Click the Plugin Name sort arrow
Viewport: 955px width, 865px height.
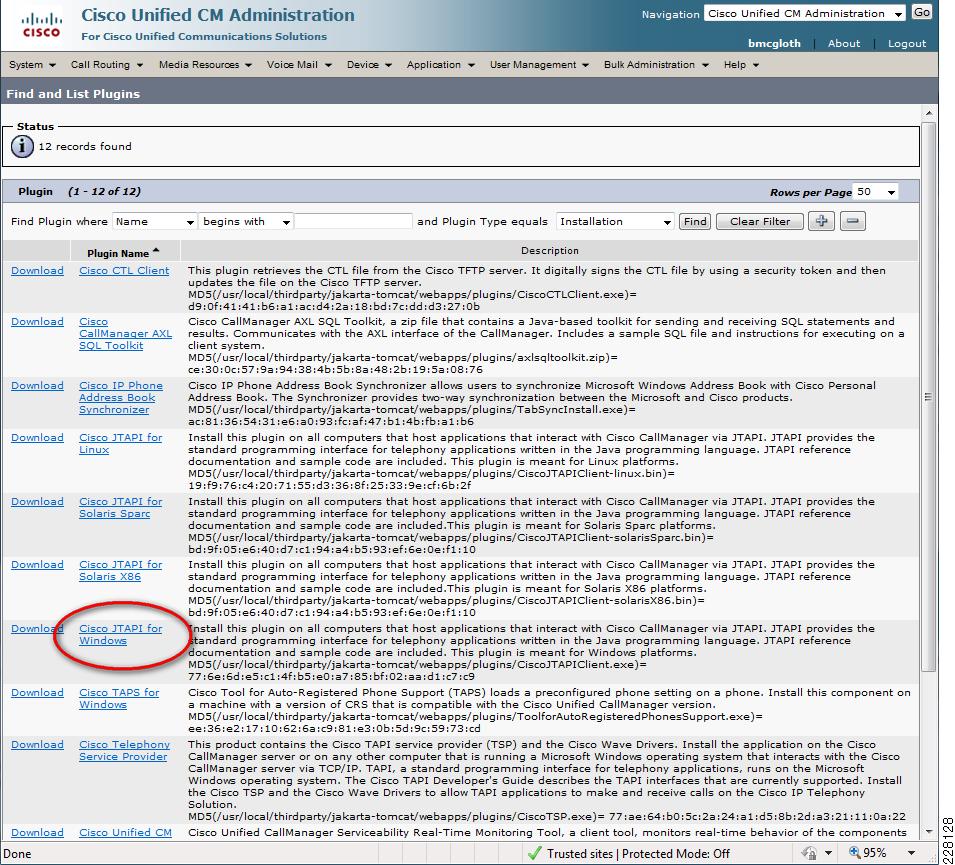[x=156, y=250]
